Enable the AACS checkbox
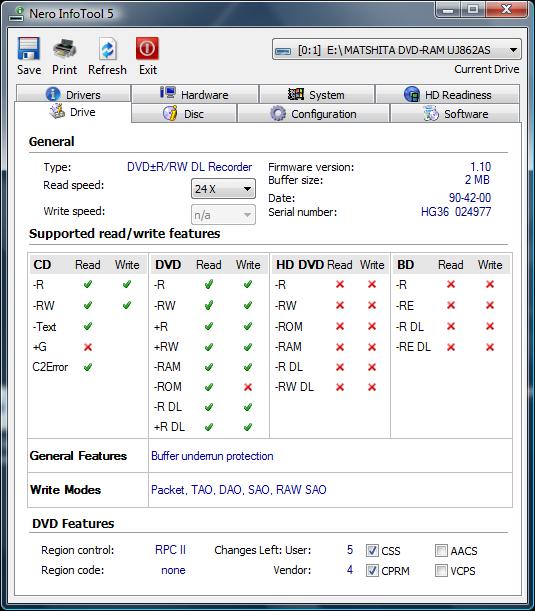This screenshot has width=535, height=611. tap(441, 551)
